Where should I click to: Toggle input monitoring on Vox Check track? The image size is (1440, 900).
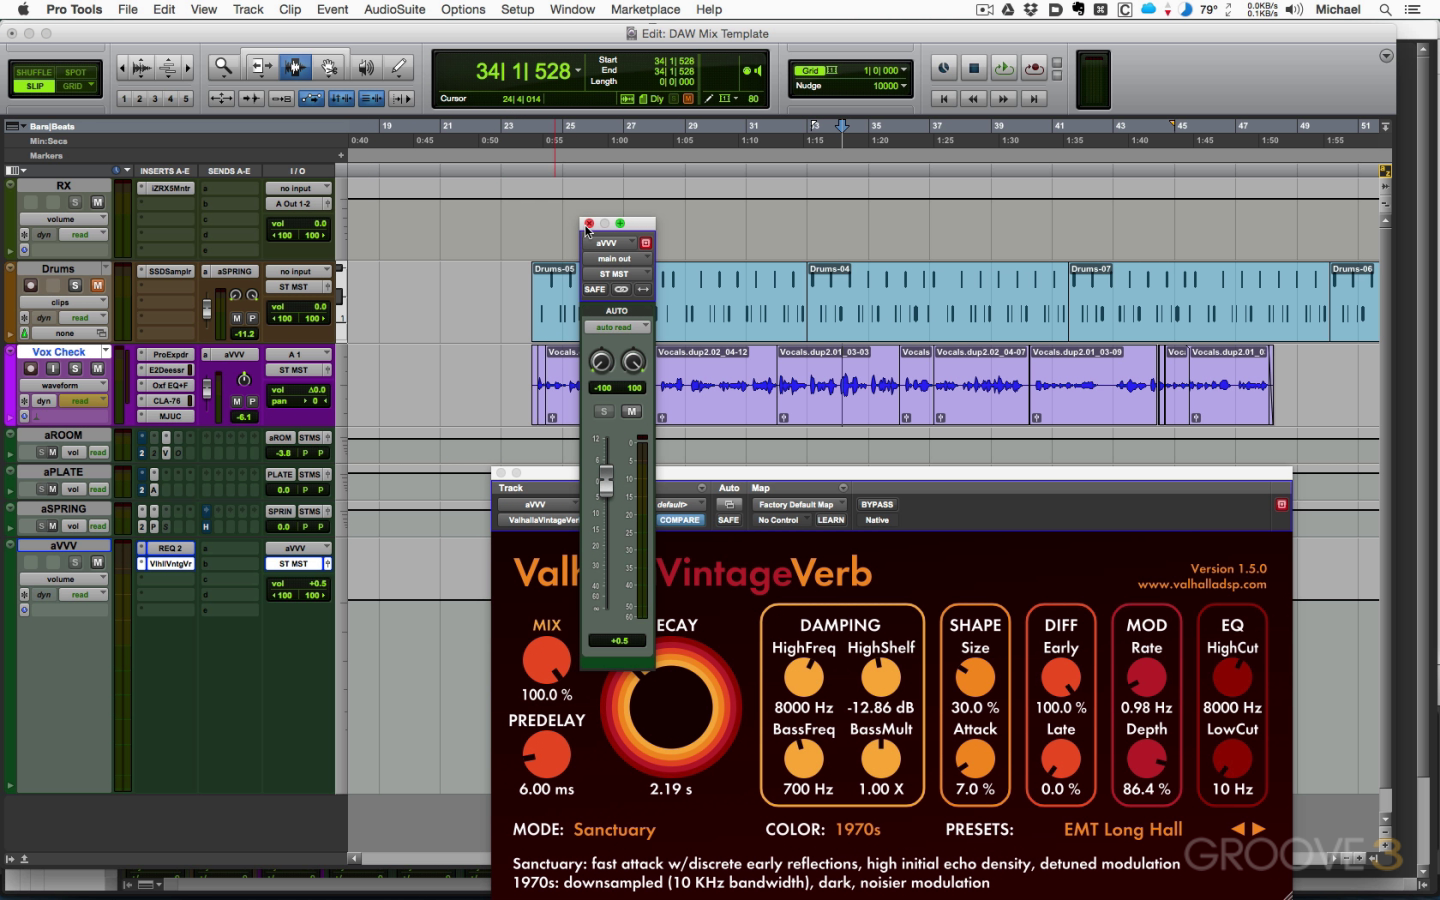point(52,368)
